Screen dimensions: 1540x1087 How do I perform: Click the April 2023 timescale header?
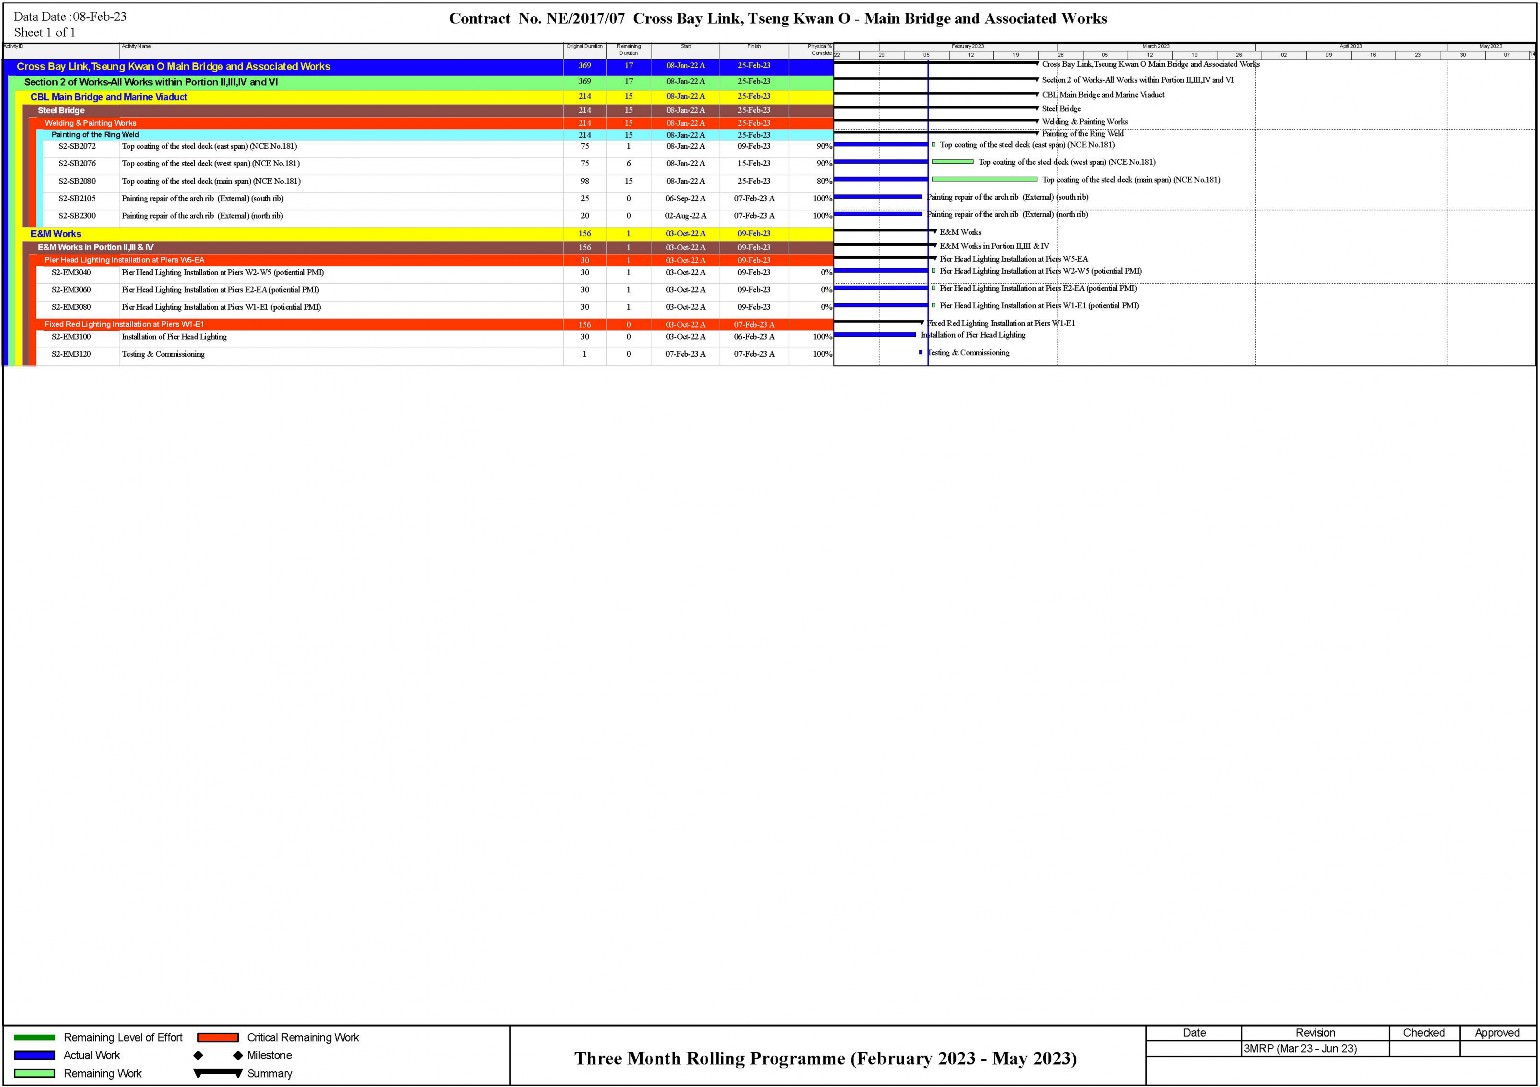click(x=1351, y=46)
